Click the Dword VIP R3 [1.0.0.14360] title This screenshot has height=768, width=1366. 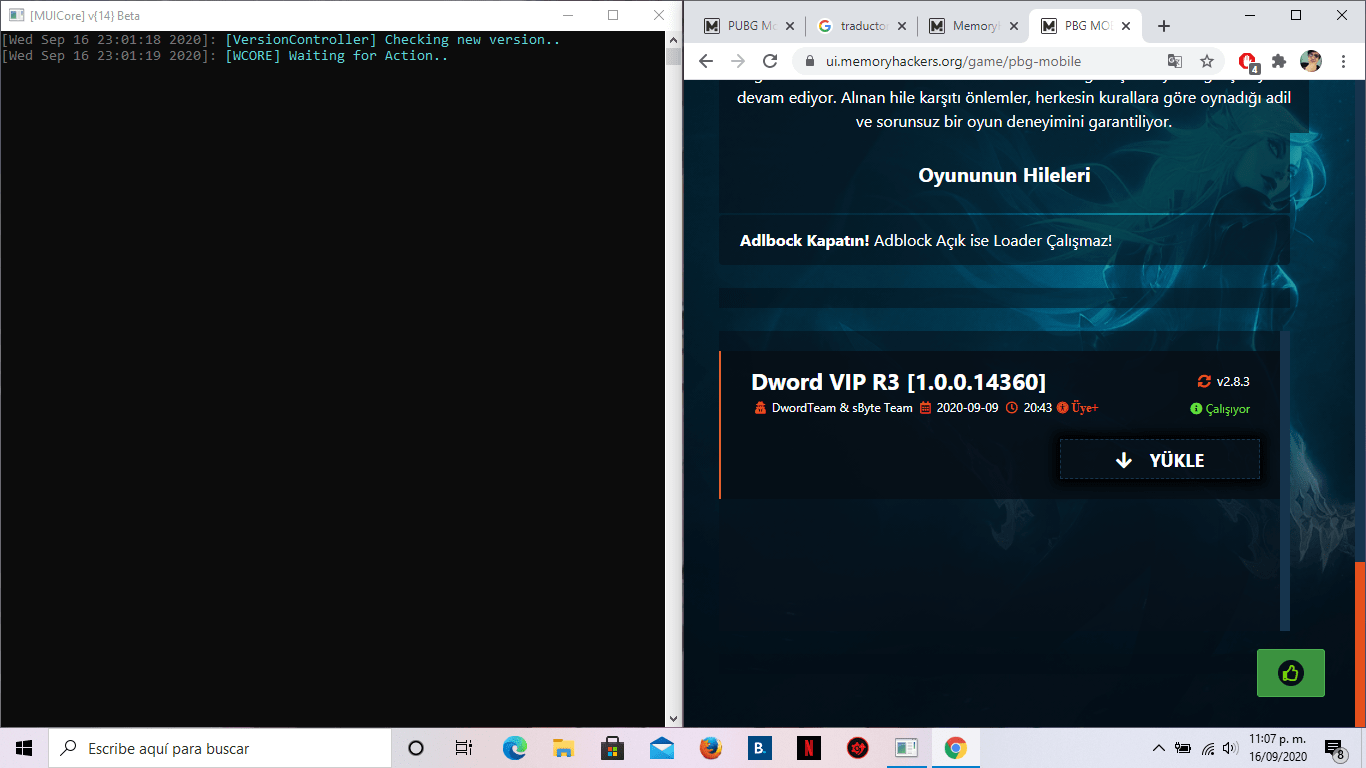(x=899, y=382)
